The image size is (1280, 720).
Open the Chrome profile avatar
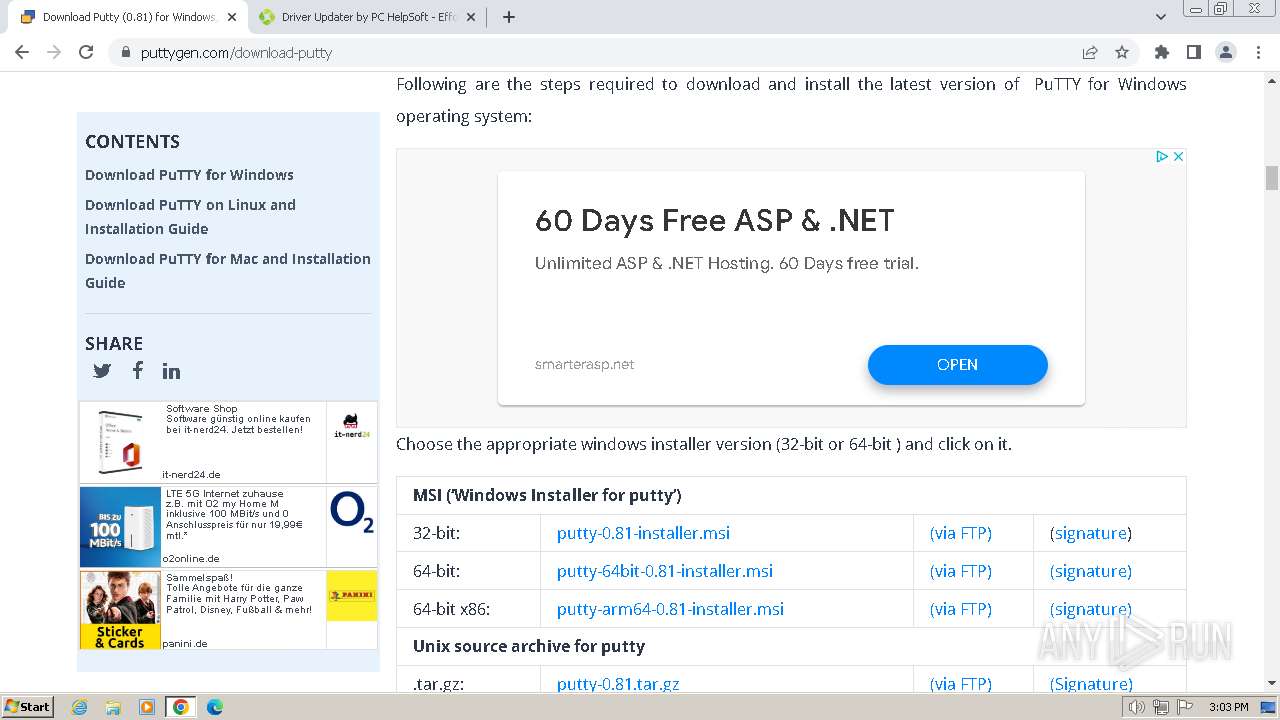coord(1225,52)
